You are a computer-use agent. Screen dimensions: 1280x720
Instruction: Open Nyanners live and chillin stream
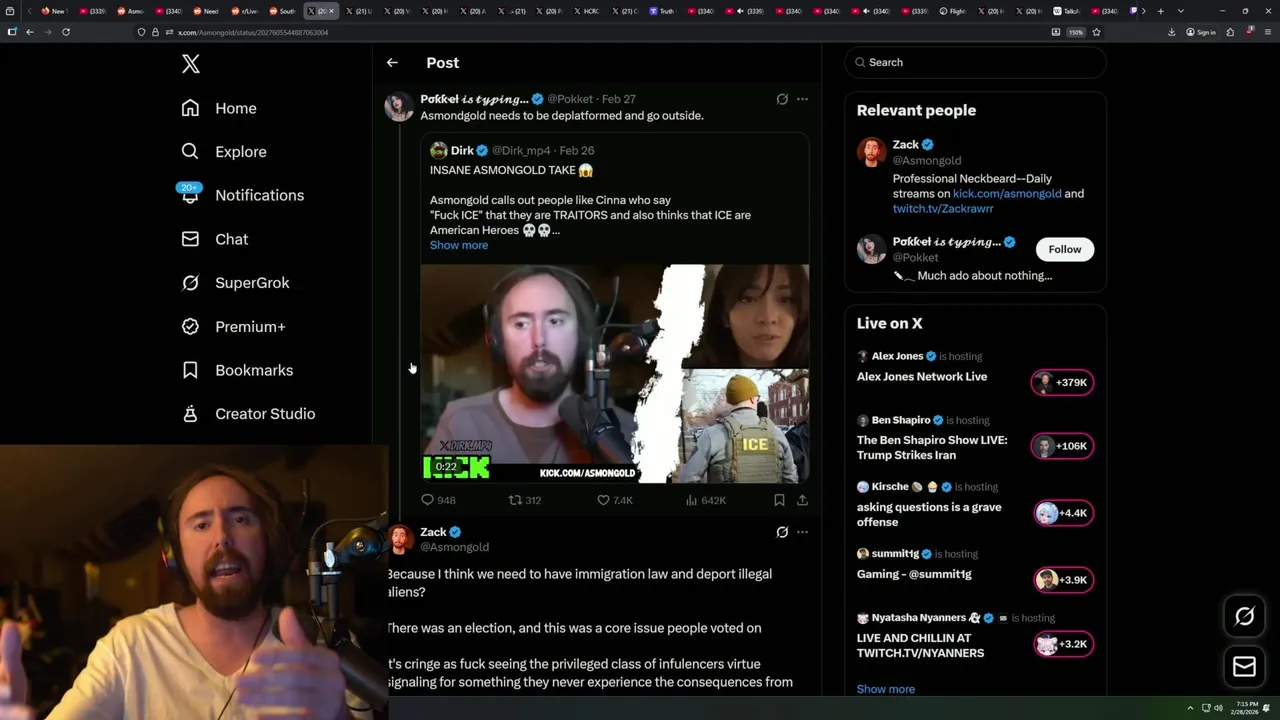pyautogui.click(x=920, y=645)
